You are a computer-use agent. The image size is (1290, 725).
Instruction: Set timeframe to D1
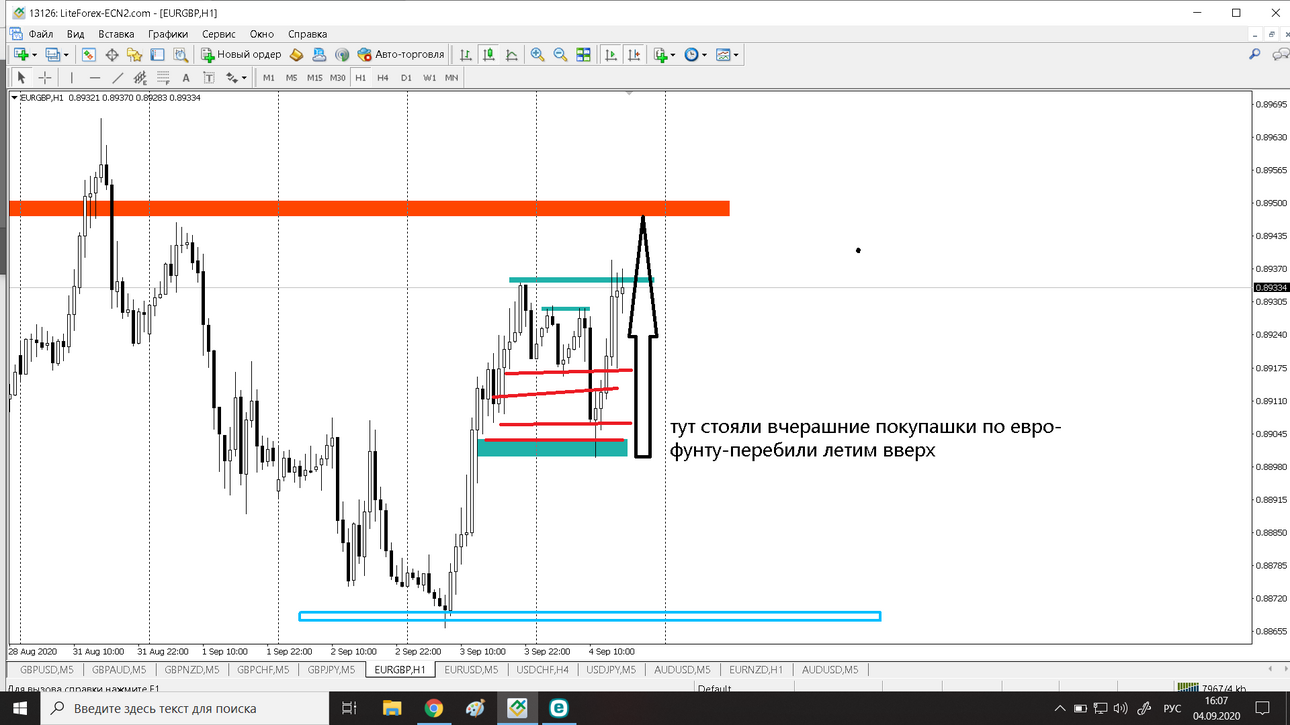406,77
